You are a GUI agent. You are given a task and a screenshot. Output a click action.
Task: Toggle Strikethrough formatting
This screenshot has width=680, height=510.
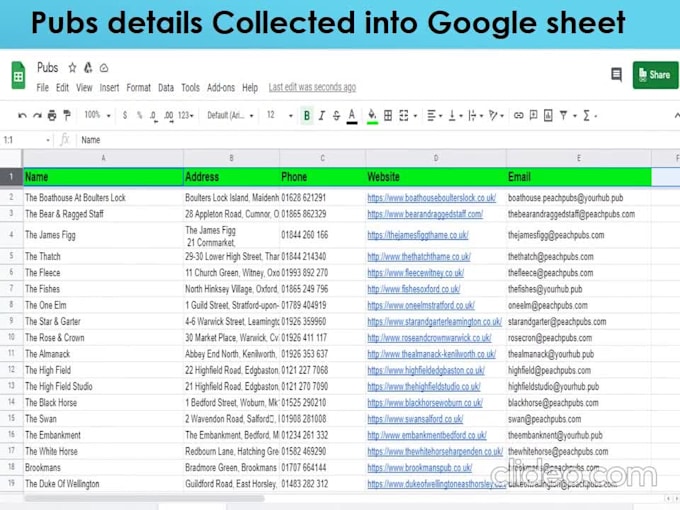337,115
